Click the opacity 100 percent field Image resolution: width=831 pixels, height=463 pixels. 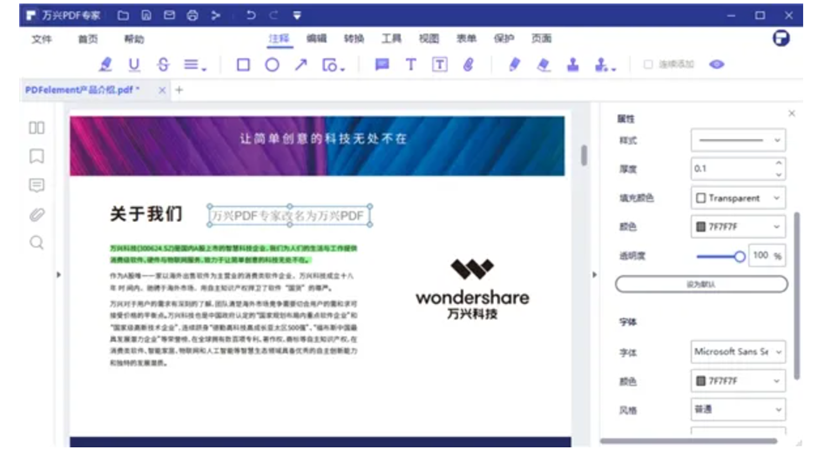click(x=766, y=256)
